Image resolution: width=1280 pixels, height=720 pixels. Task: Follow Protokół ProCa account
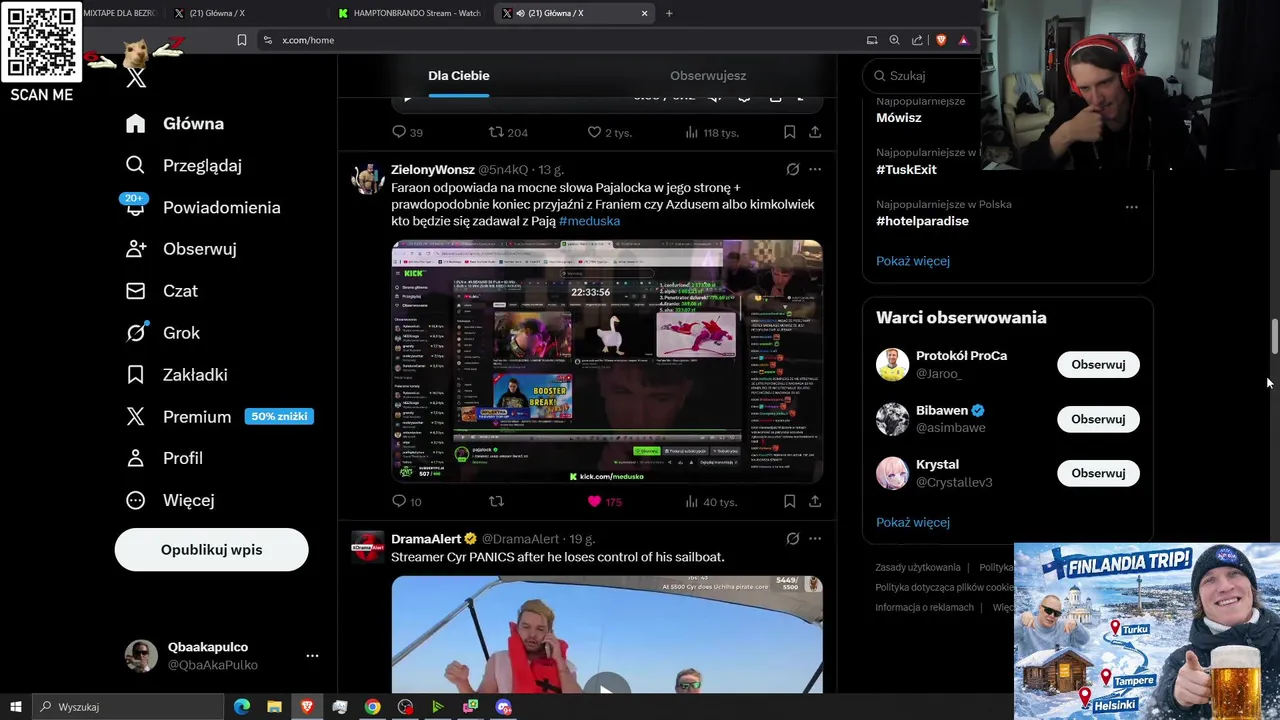pos(1098,365)
